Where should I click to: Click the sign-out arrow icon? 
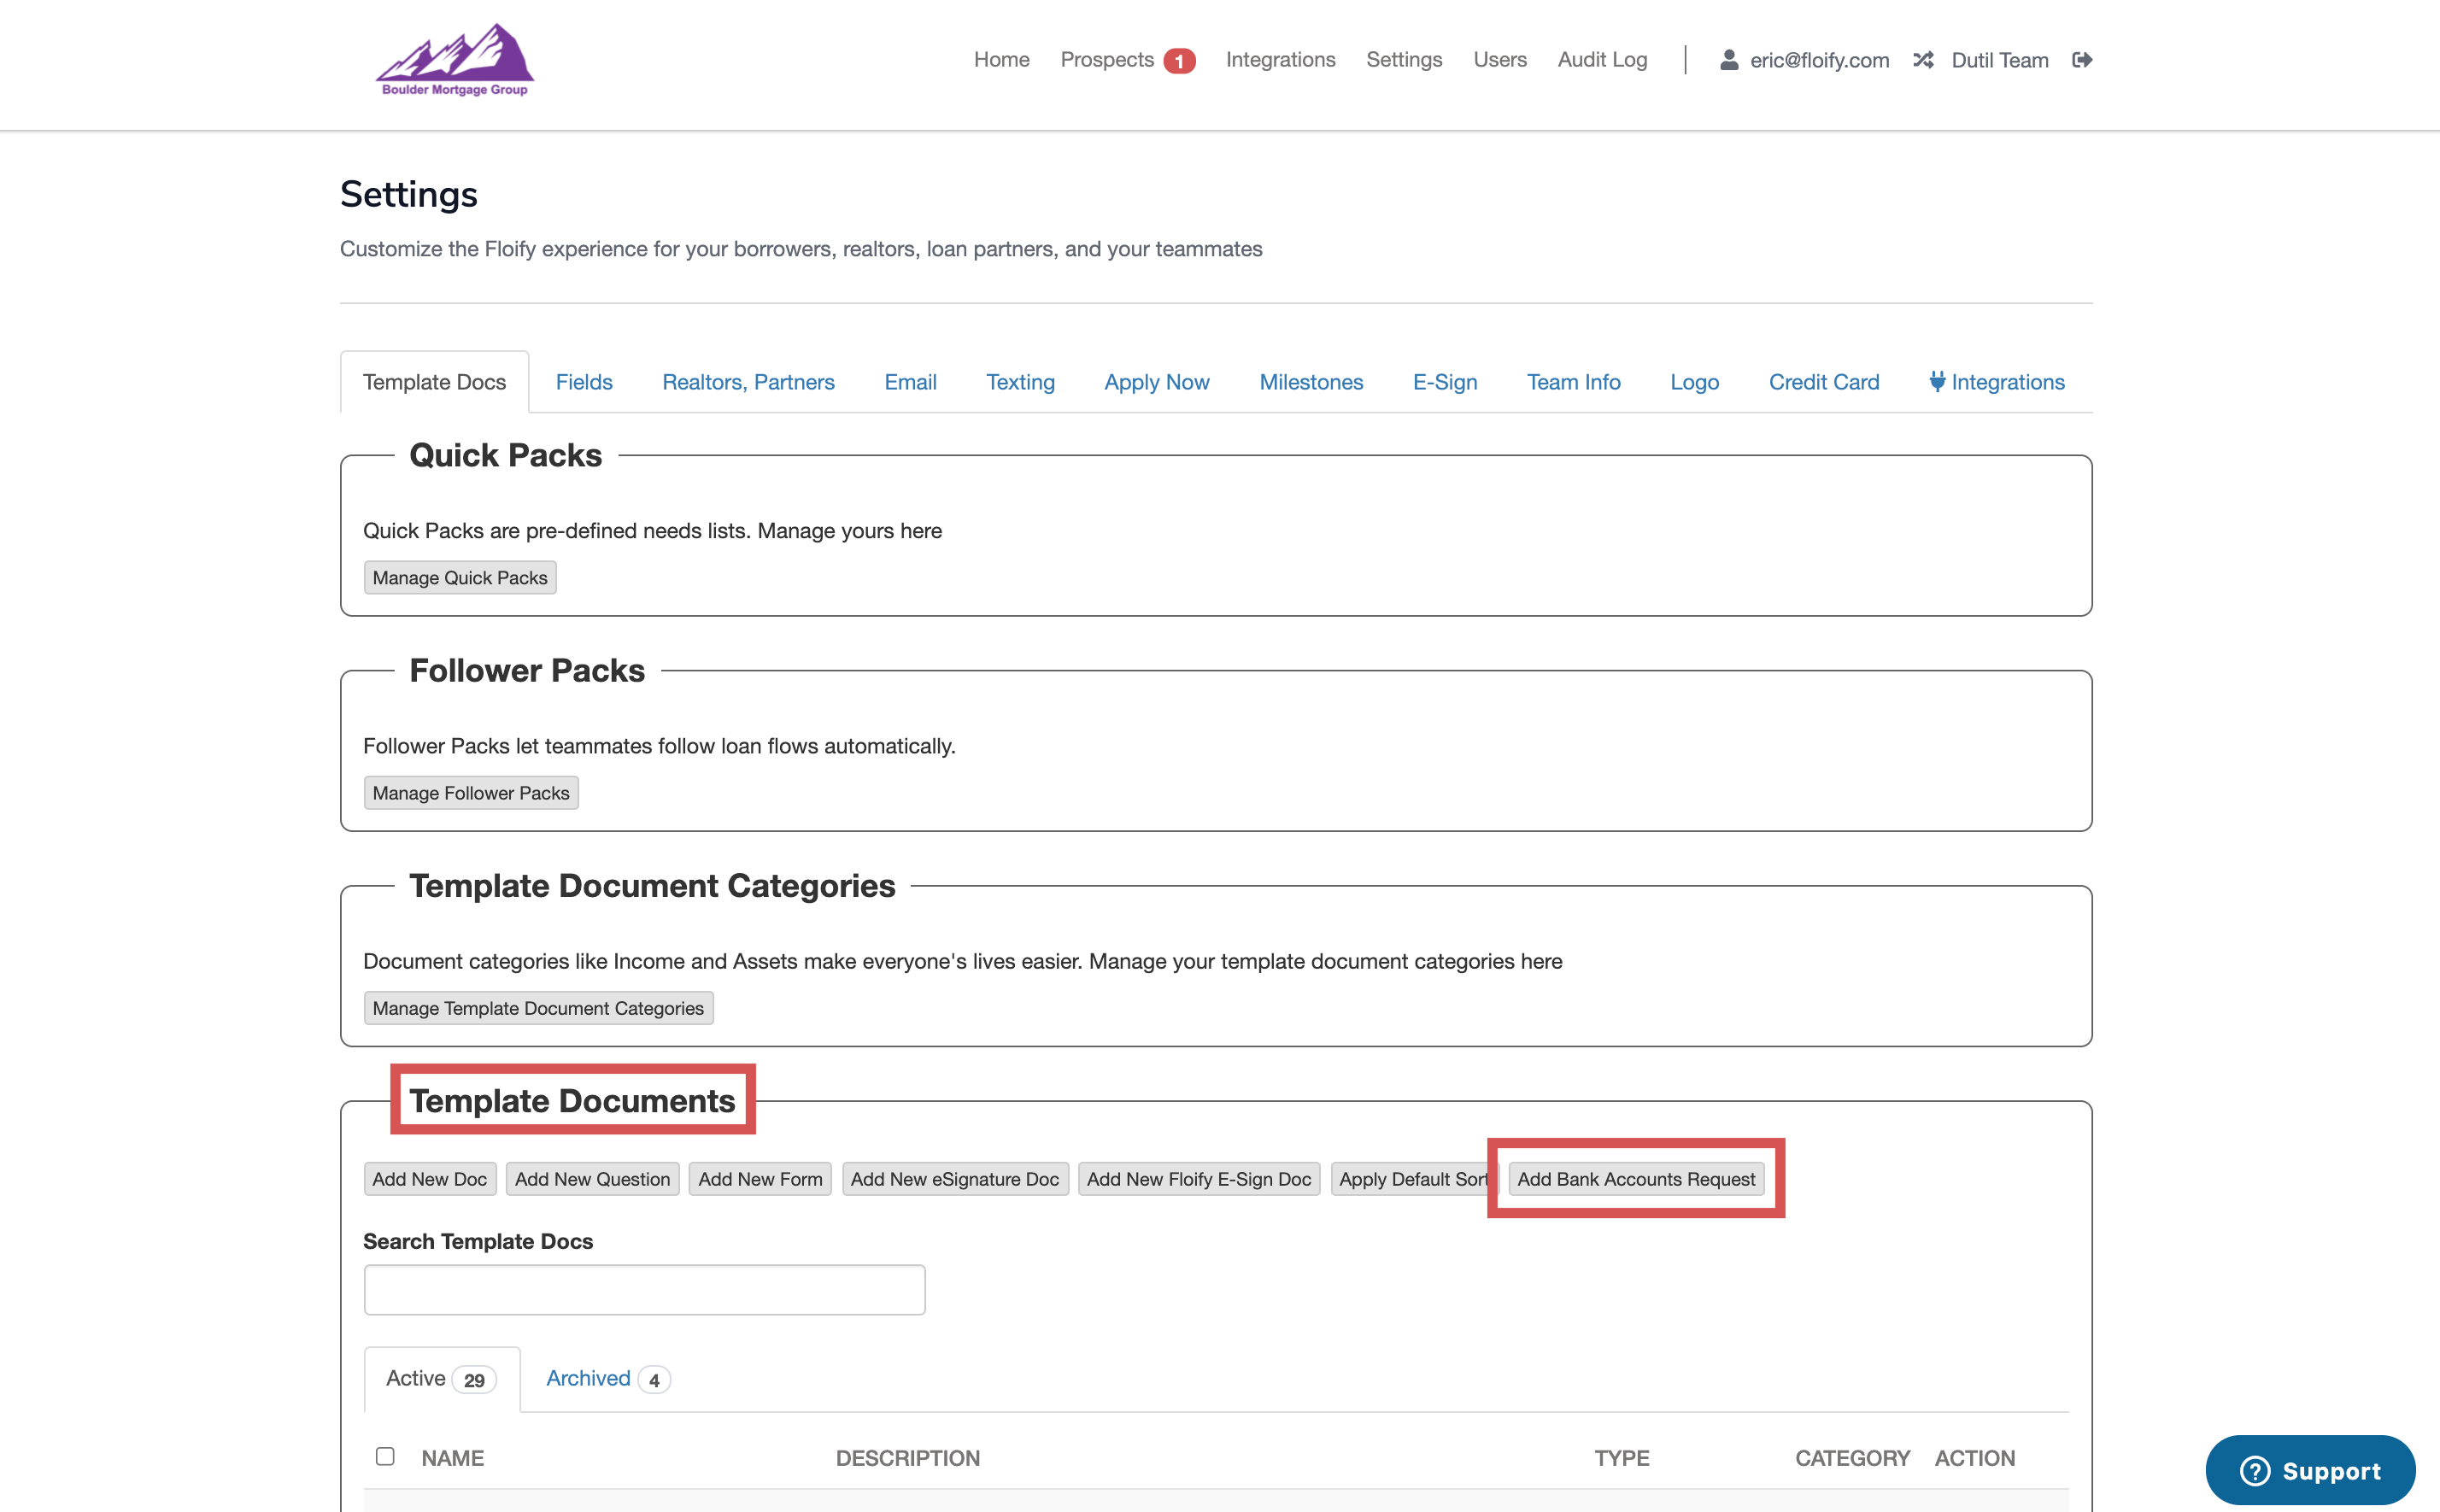click(x=2082, y=60)
